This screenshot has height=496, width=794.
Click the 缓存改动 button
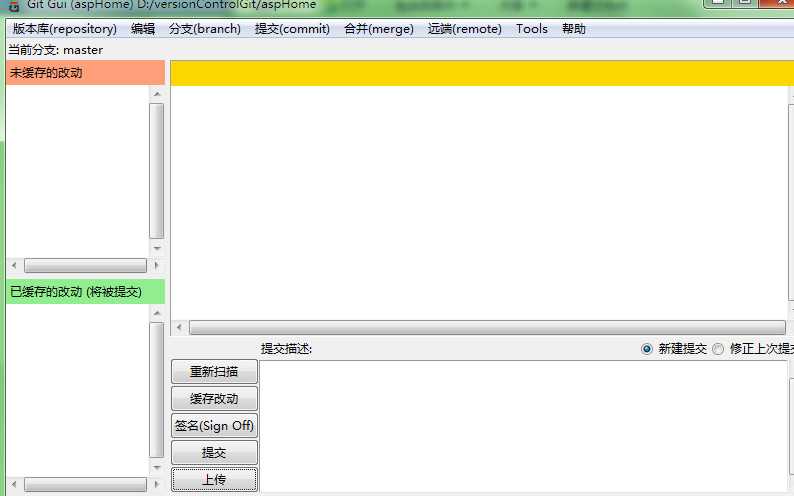coord(214,398)
